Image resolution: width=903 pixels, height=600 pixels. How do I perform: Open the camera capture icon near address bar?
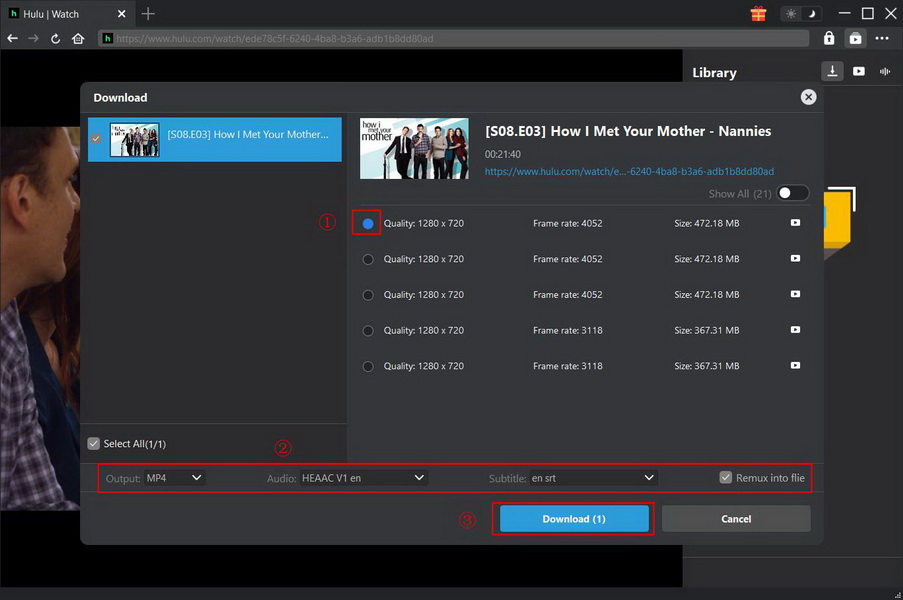(855, 38)
